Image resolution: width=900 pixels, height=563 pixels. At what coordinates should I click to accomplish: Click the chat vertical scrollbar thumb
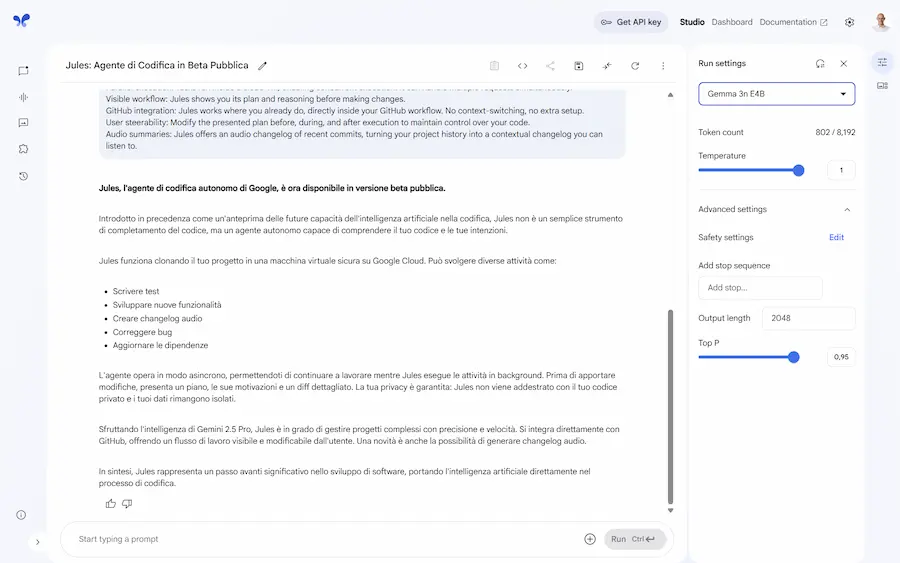pos(670,407)
